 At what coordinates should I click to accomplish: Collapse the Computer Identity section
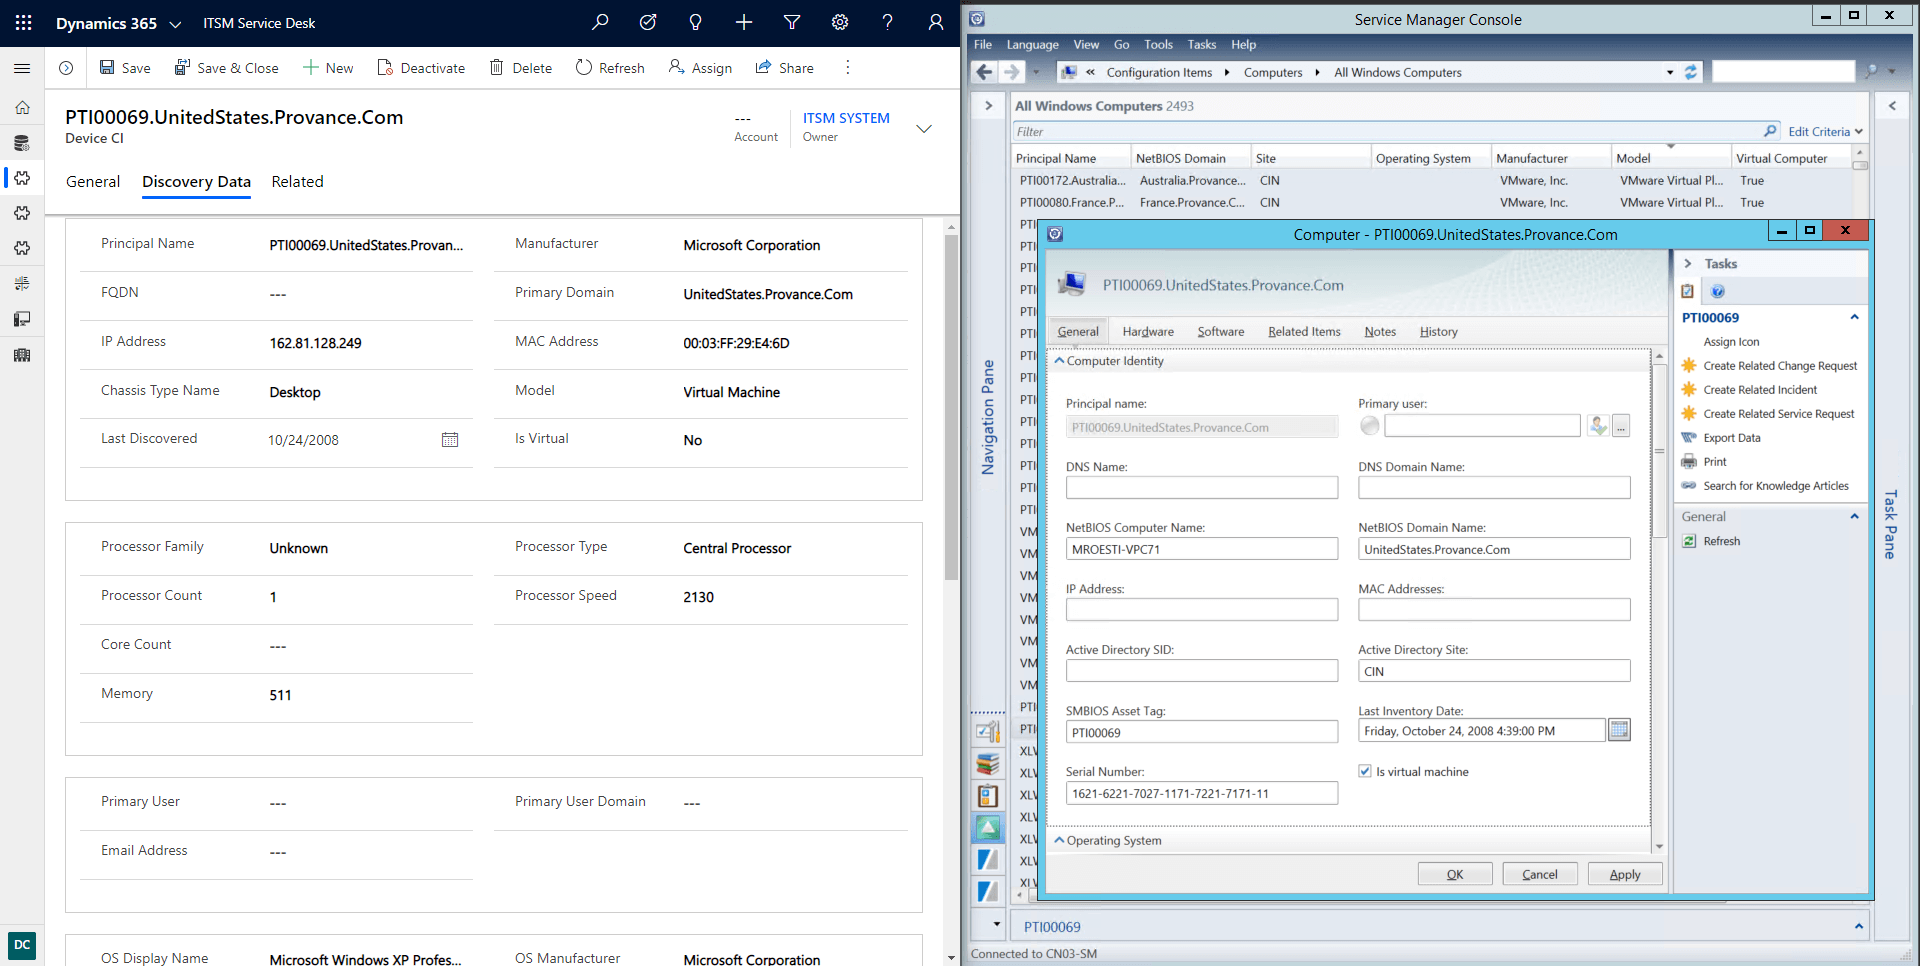click(1060, 361)
